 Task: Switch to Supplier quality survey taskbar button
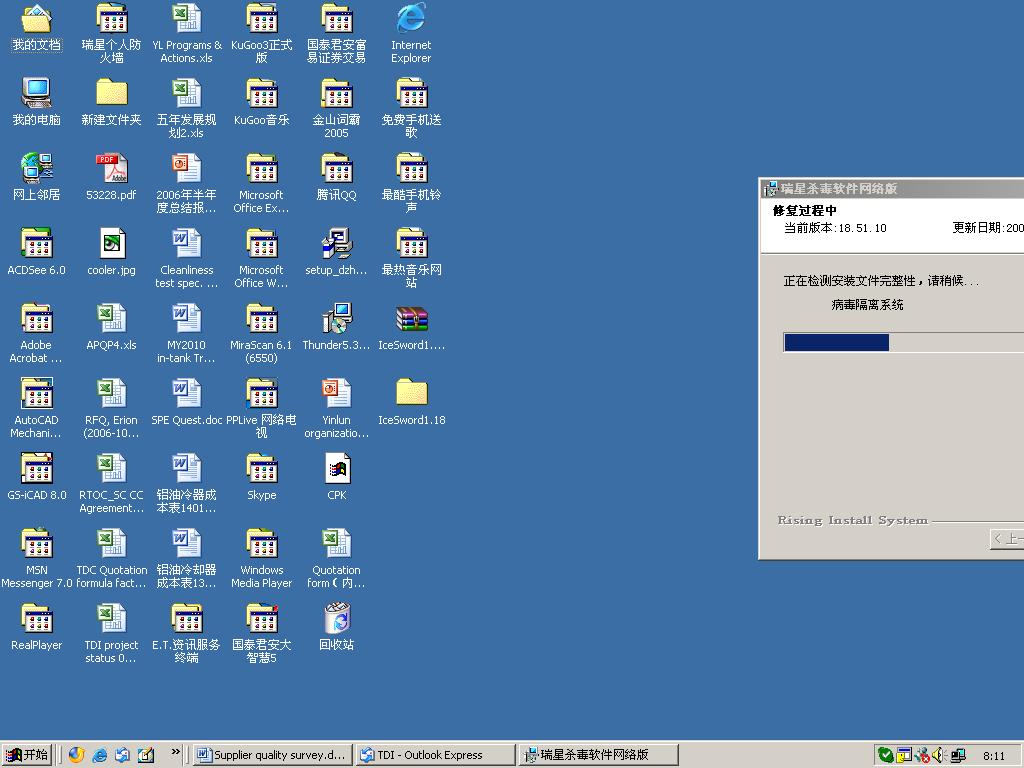click(273, 755)
